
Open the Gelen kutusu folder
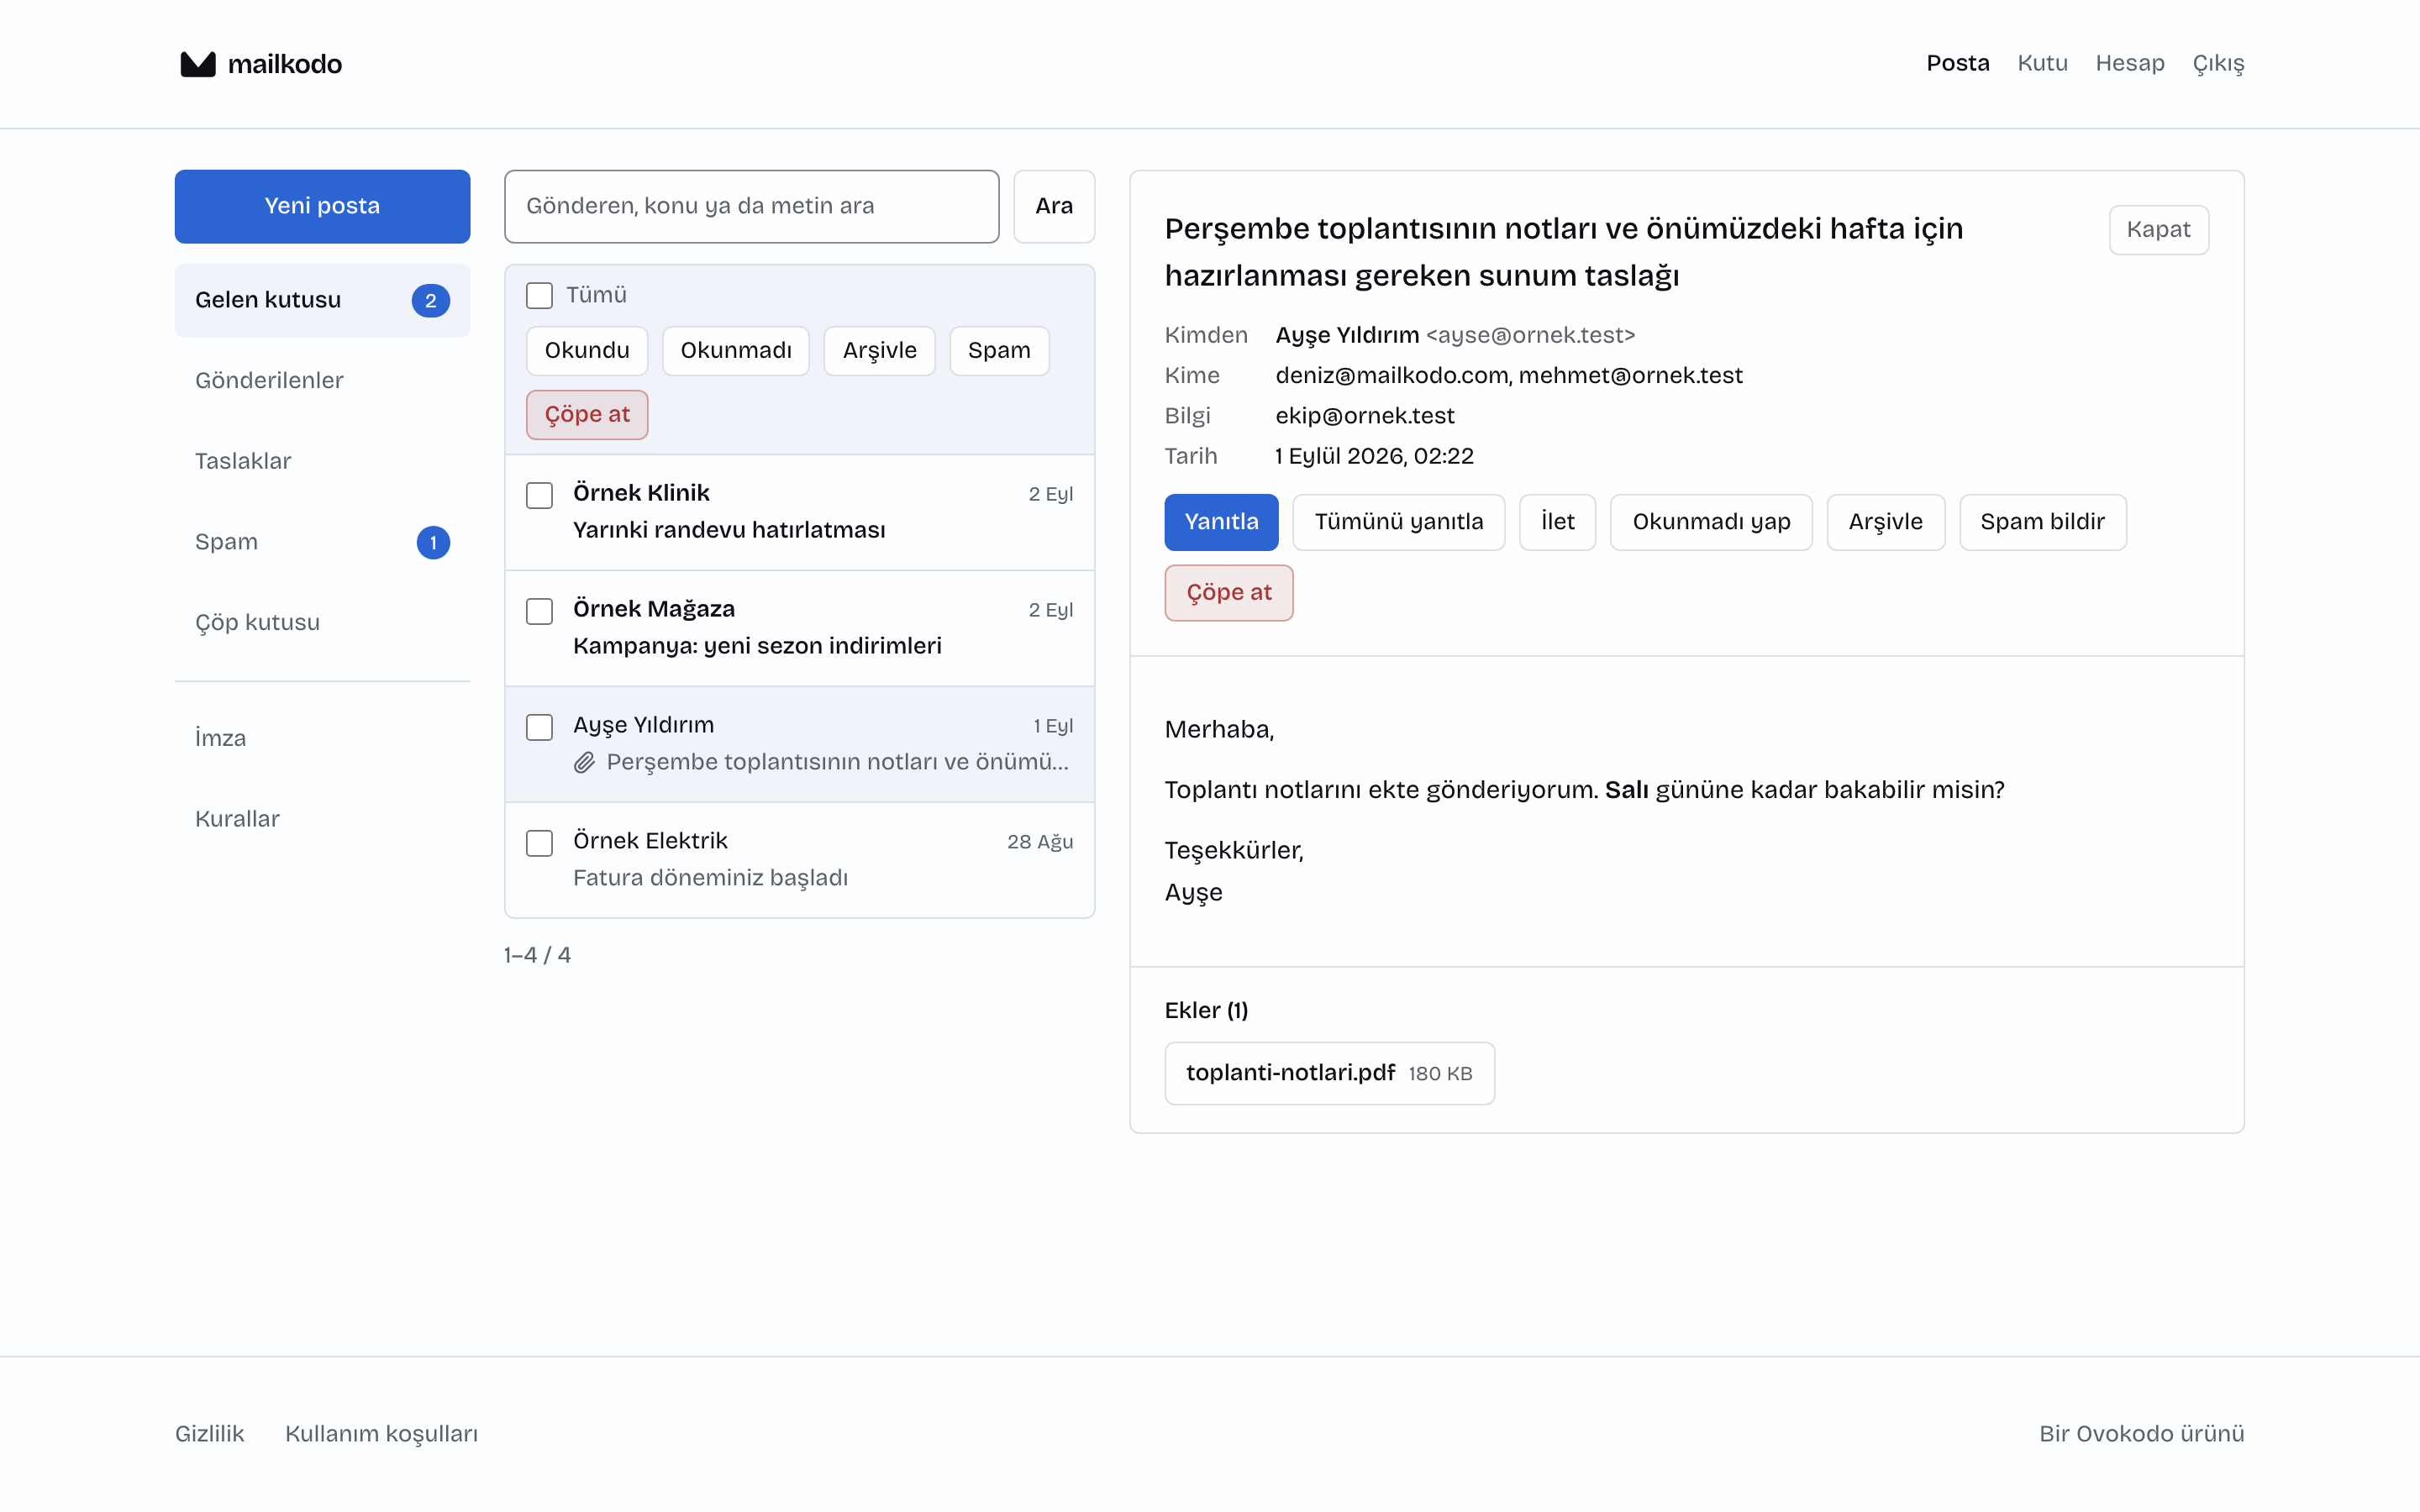point(322,301)
